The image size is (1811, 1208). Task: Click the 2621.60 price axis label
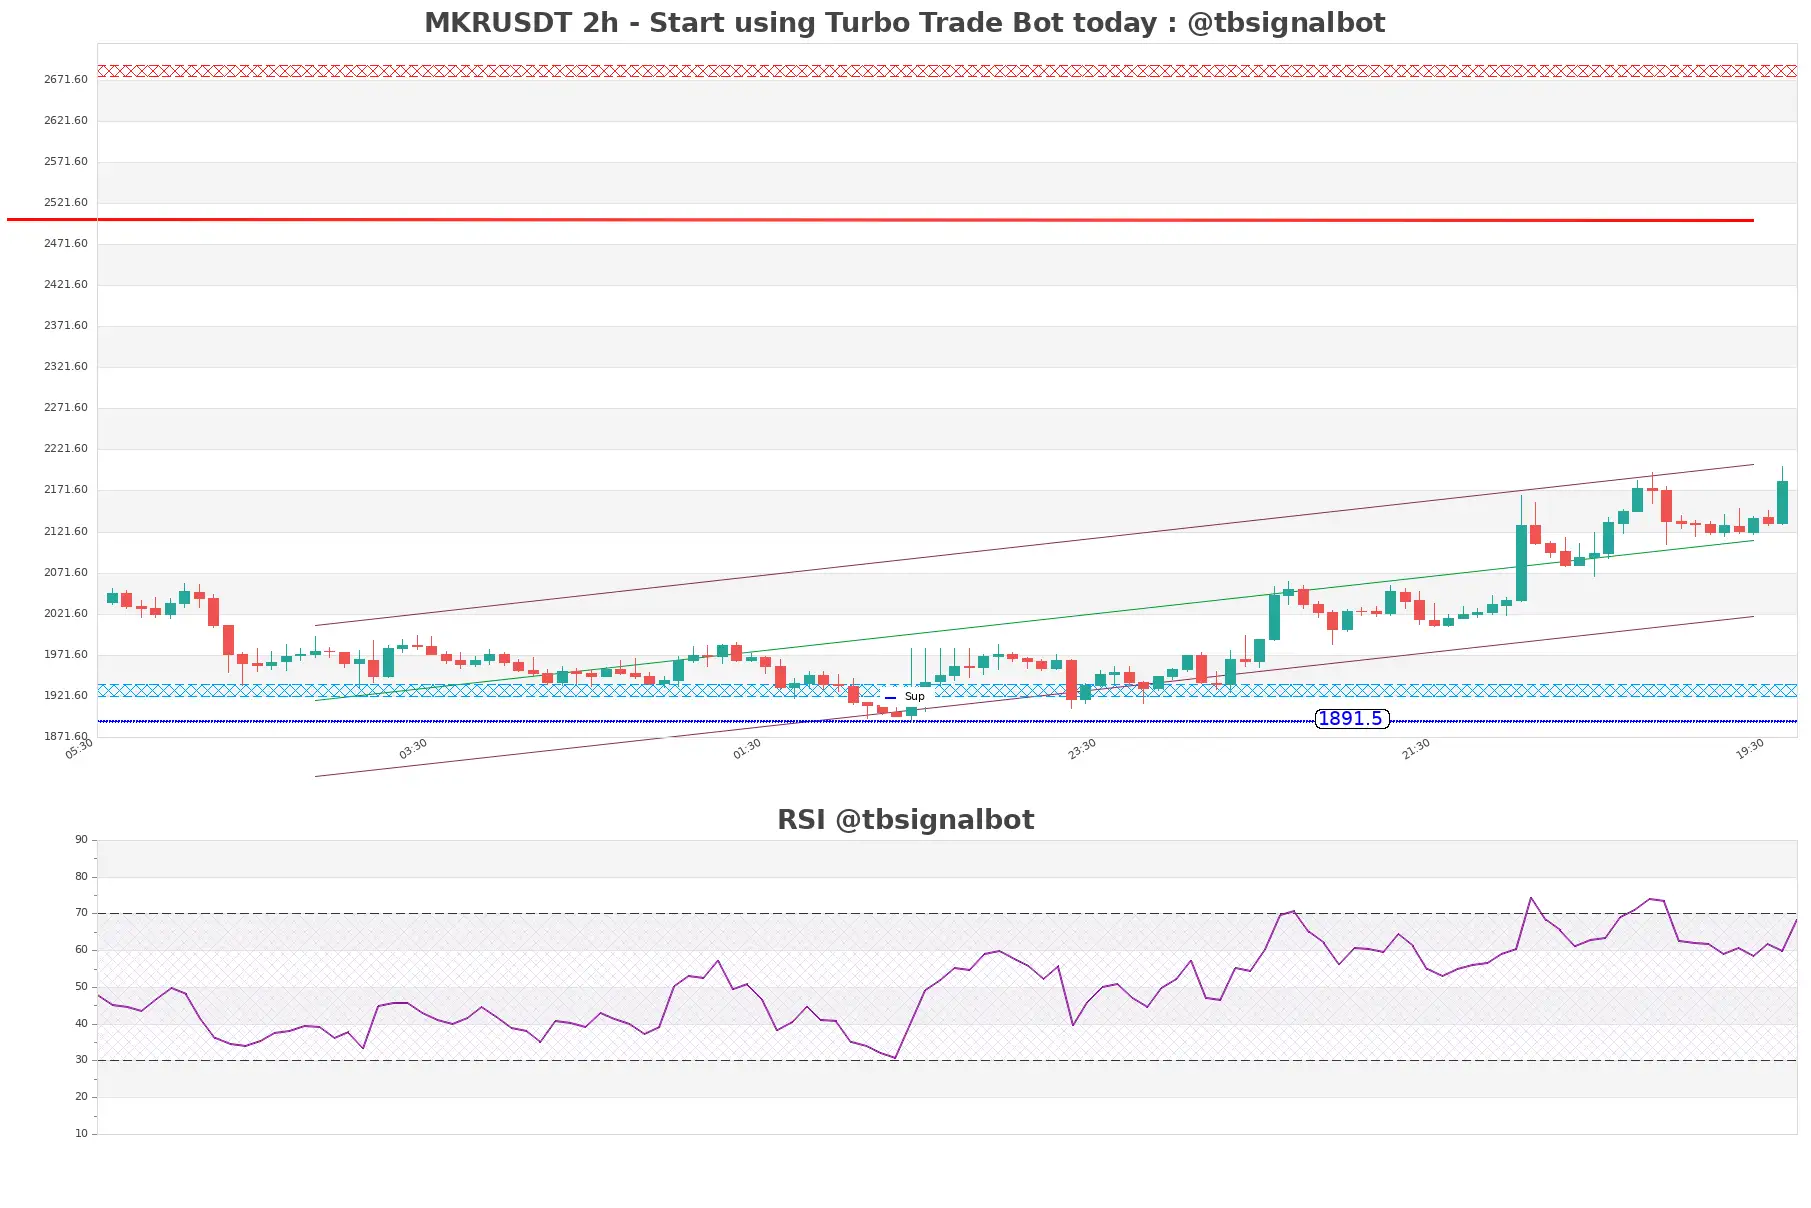66,120
